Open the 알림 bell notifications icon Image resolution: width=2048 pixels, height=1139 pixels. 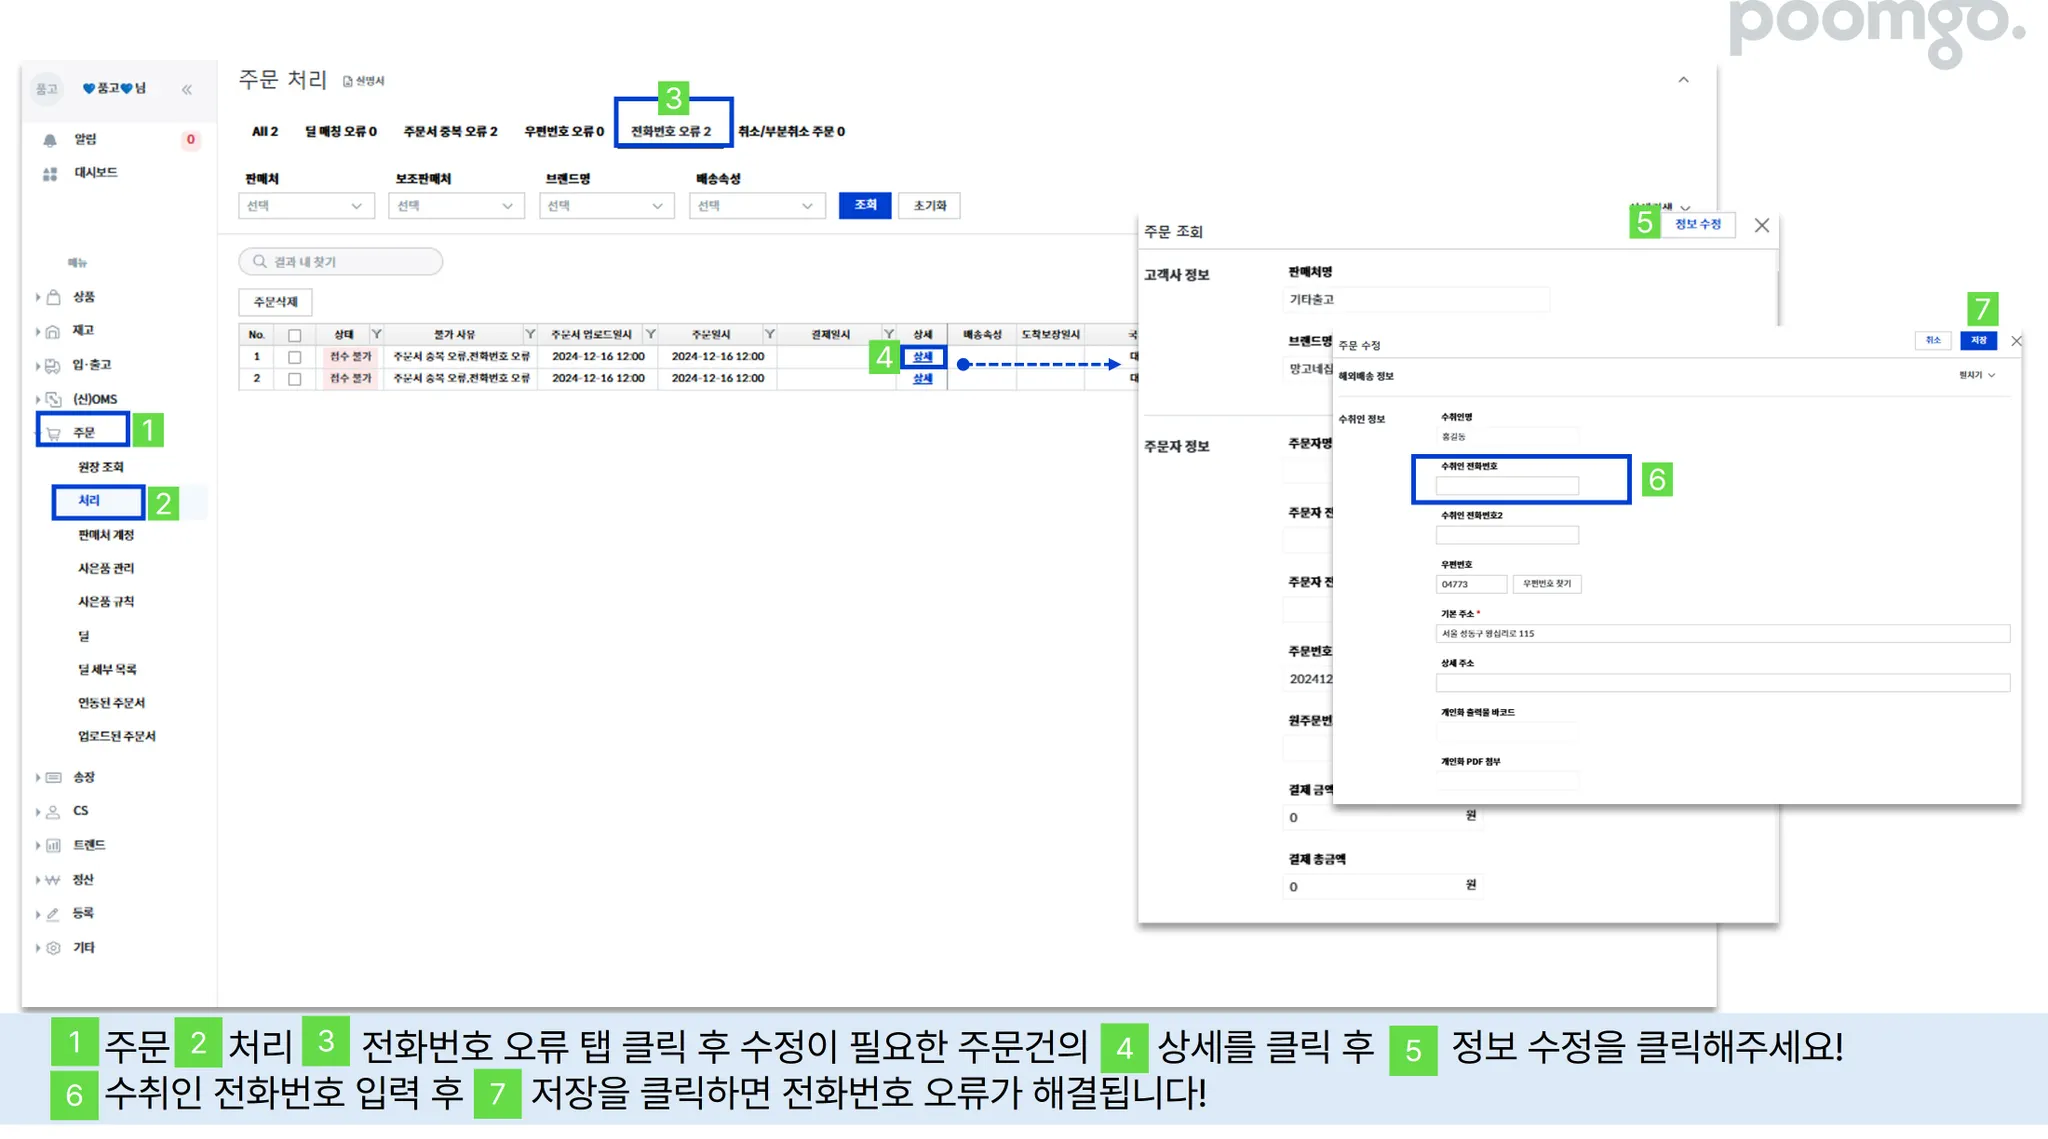click(50, 140)
